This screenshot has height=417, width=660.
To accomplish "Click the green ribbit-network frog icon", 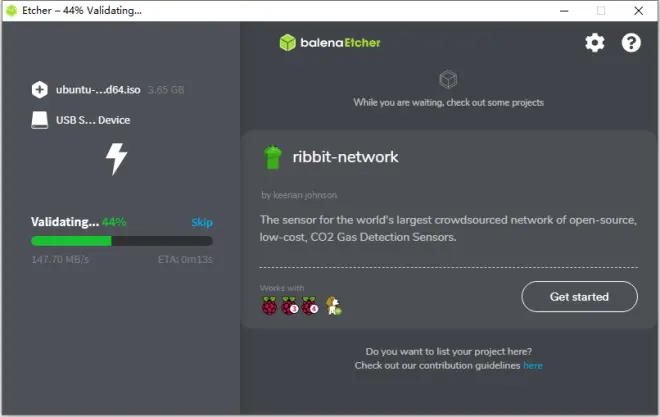I will [272, 157].
